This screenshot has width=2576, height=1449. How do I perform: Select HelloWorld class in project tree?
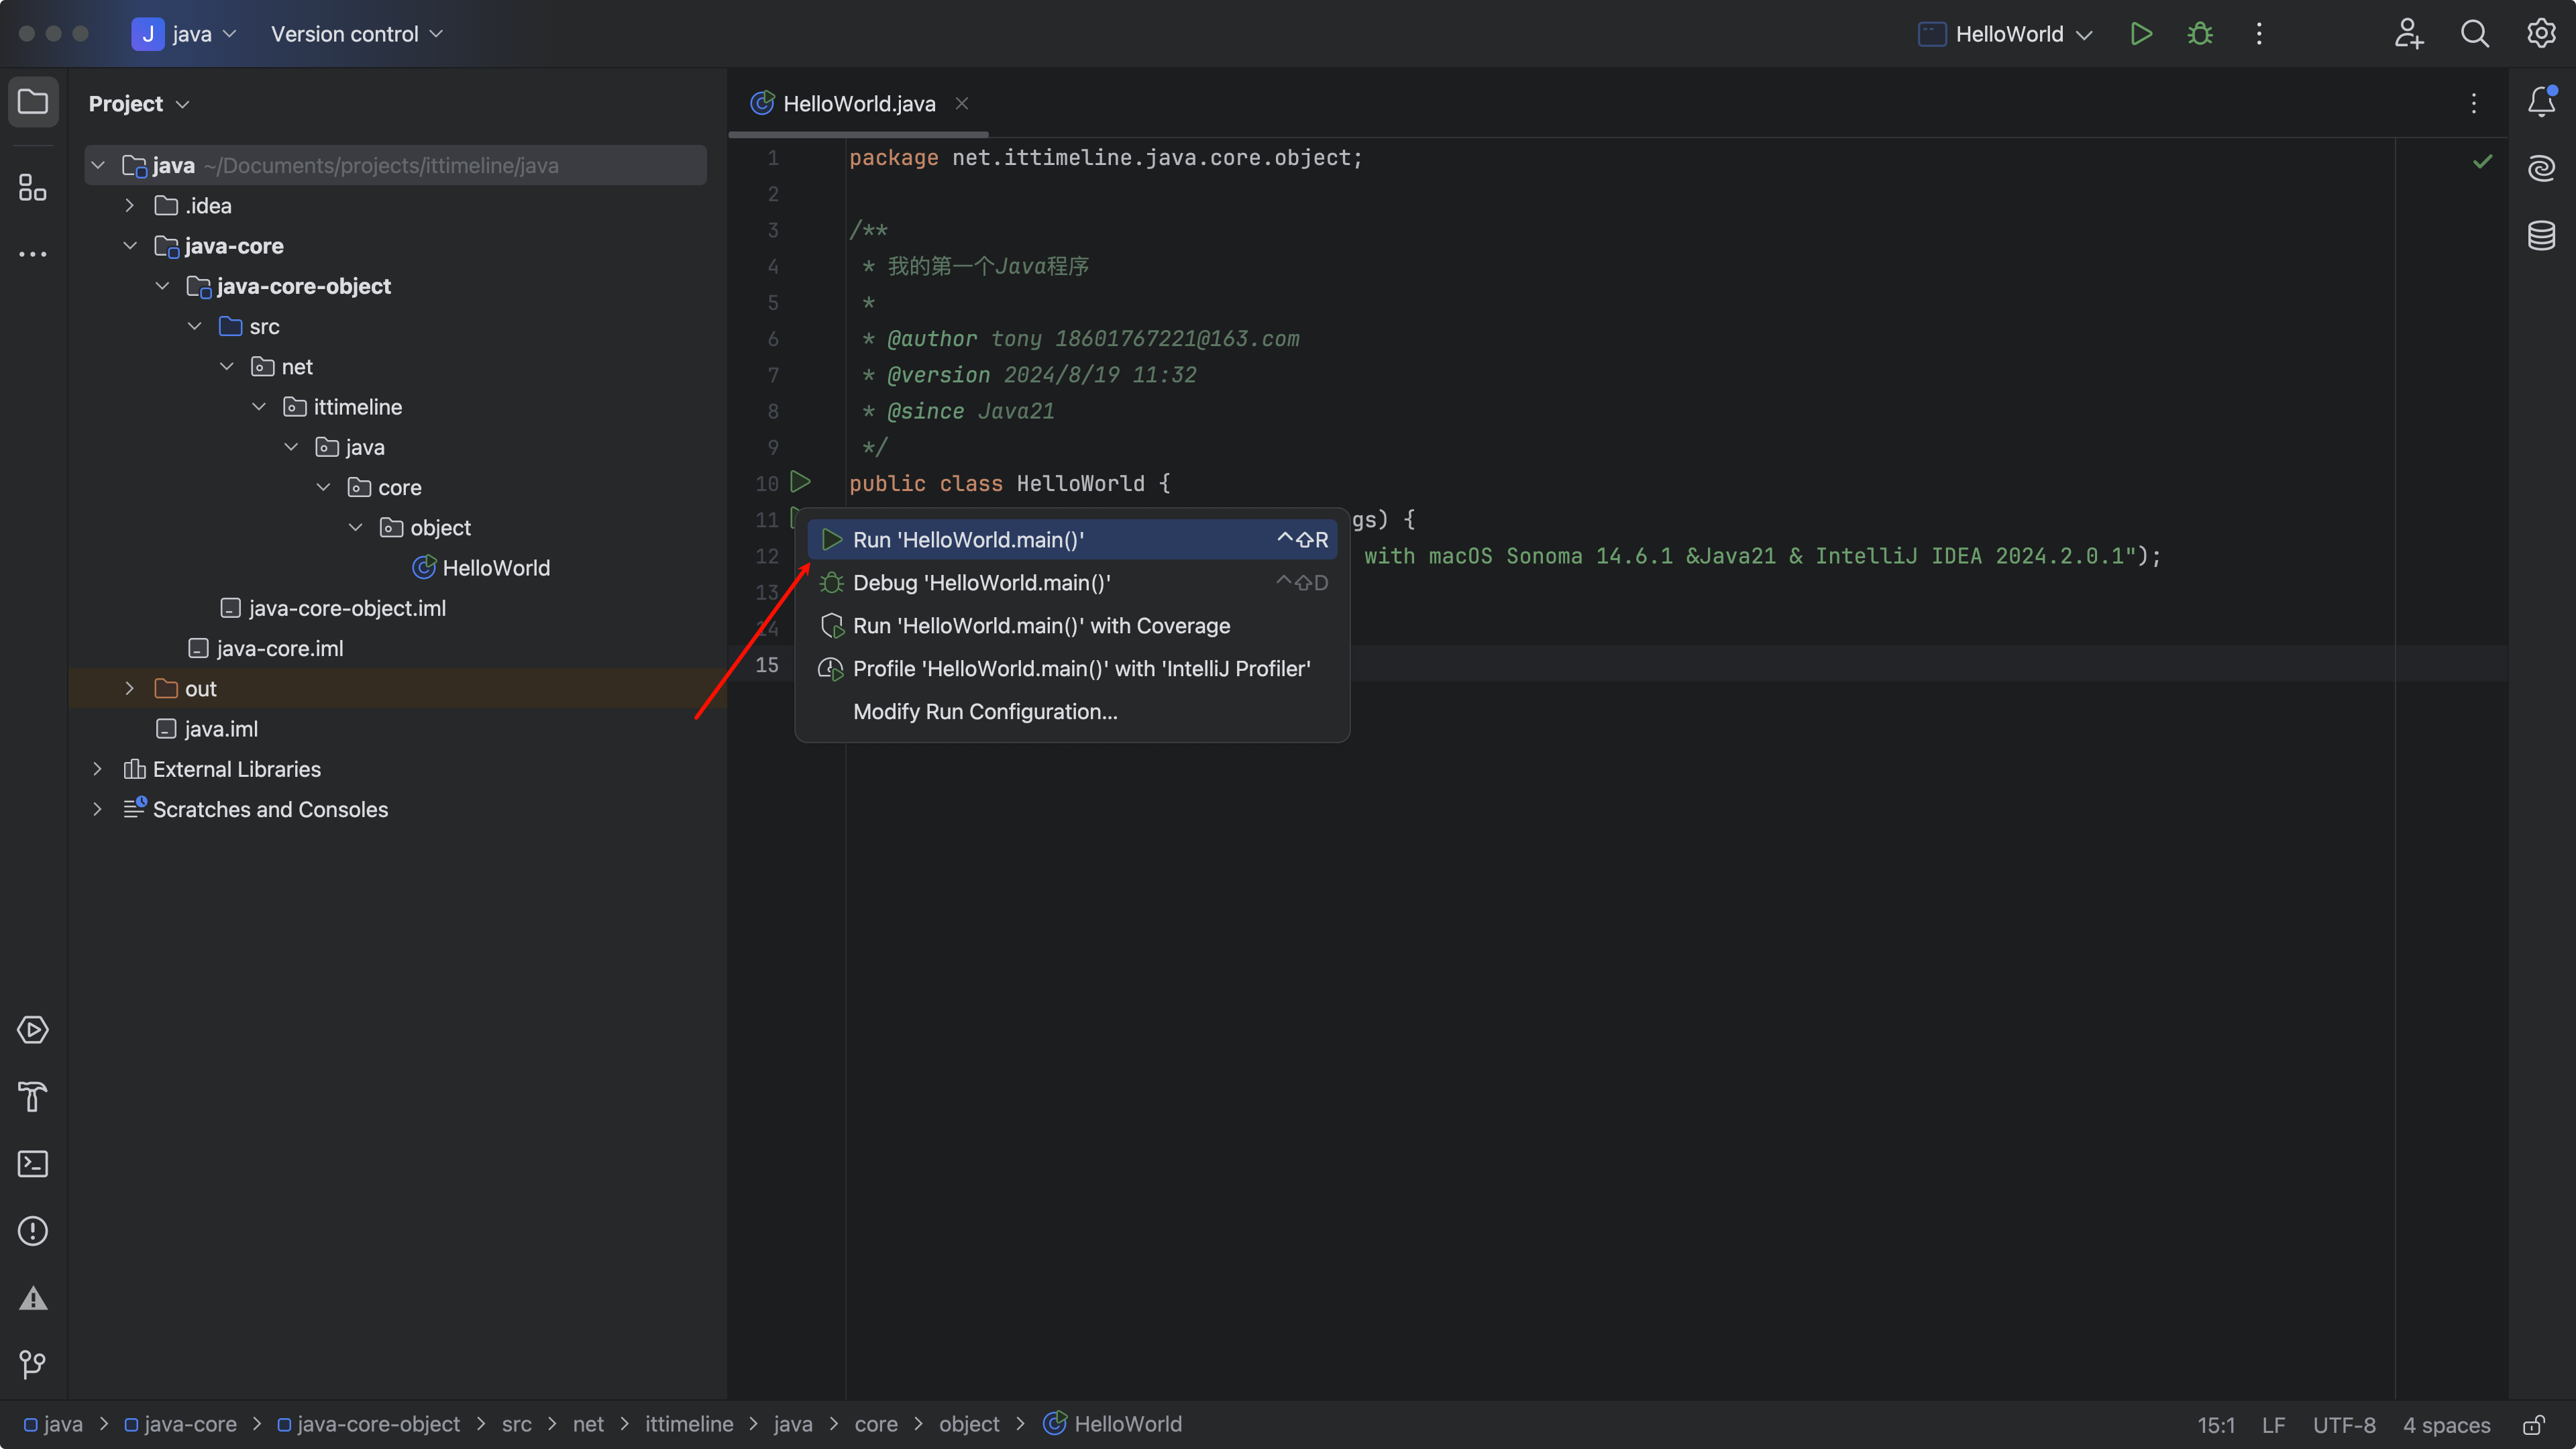click(495, 568)
